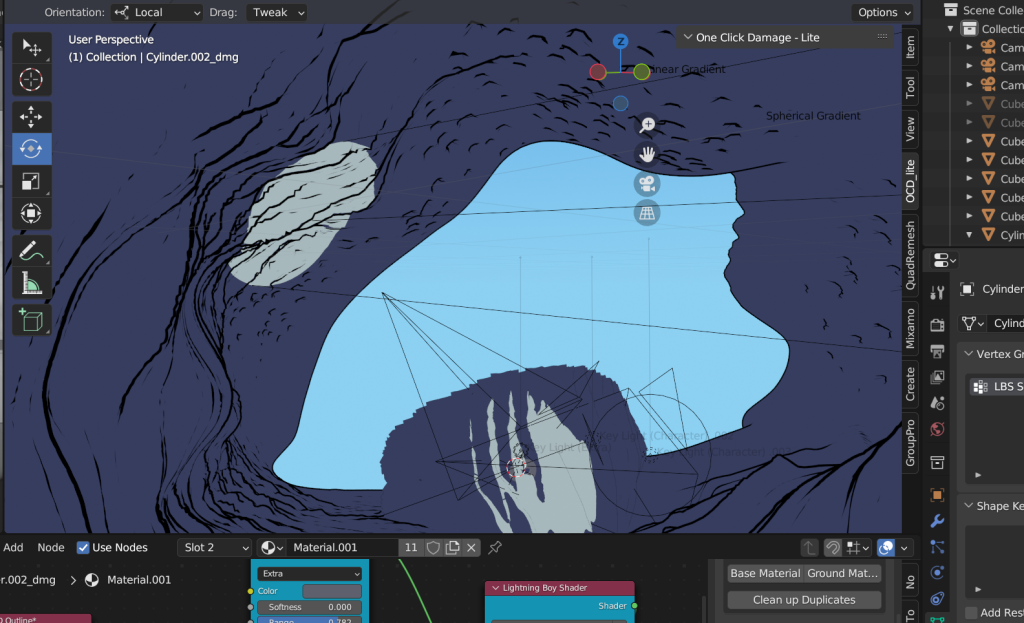Switch to the QuadRemesh sidebar tab
Screen dimensions: 1024x623
point(910,255)
